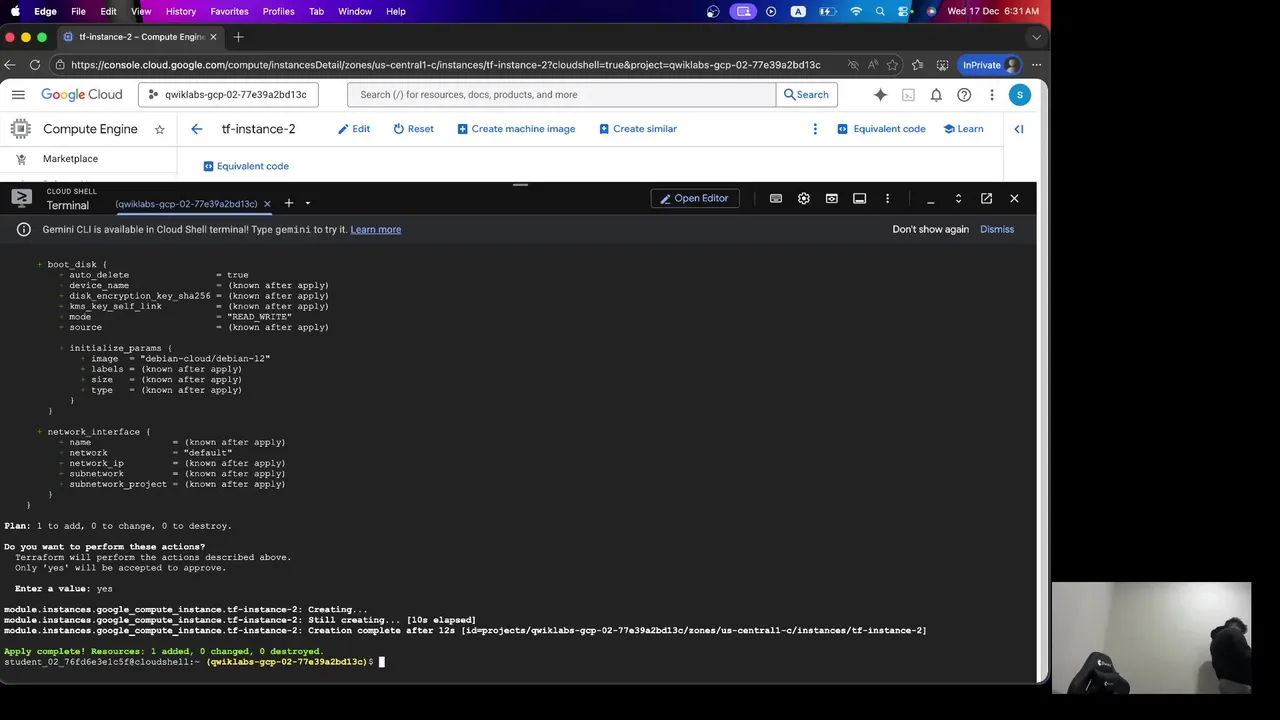
Task: Dismiss the Gemini CLI banner
Action: click(x=997, y=229)
